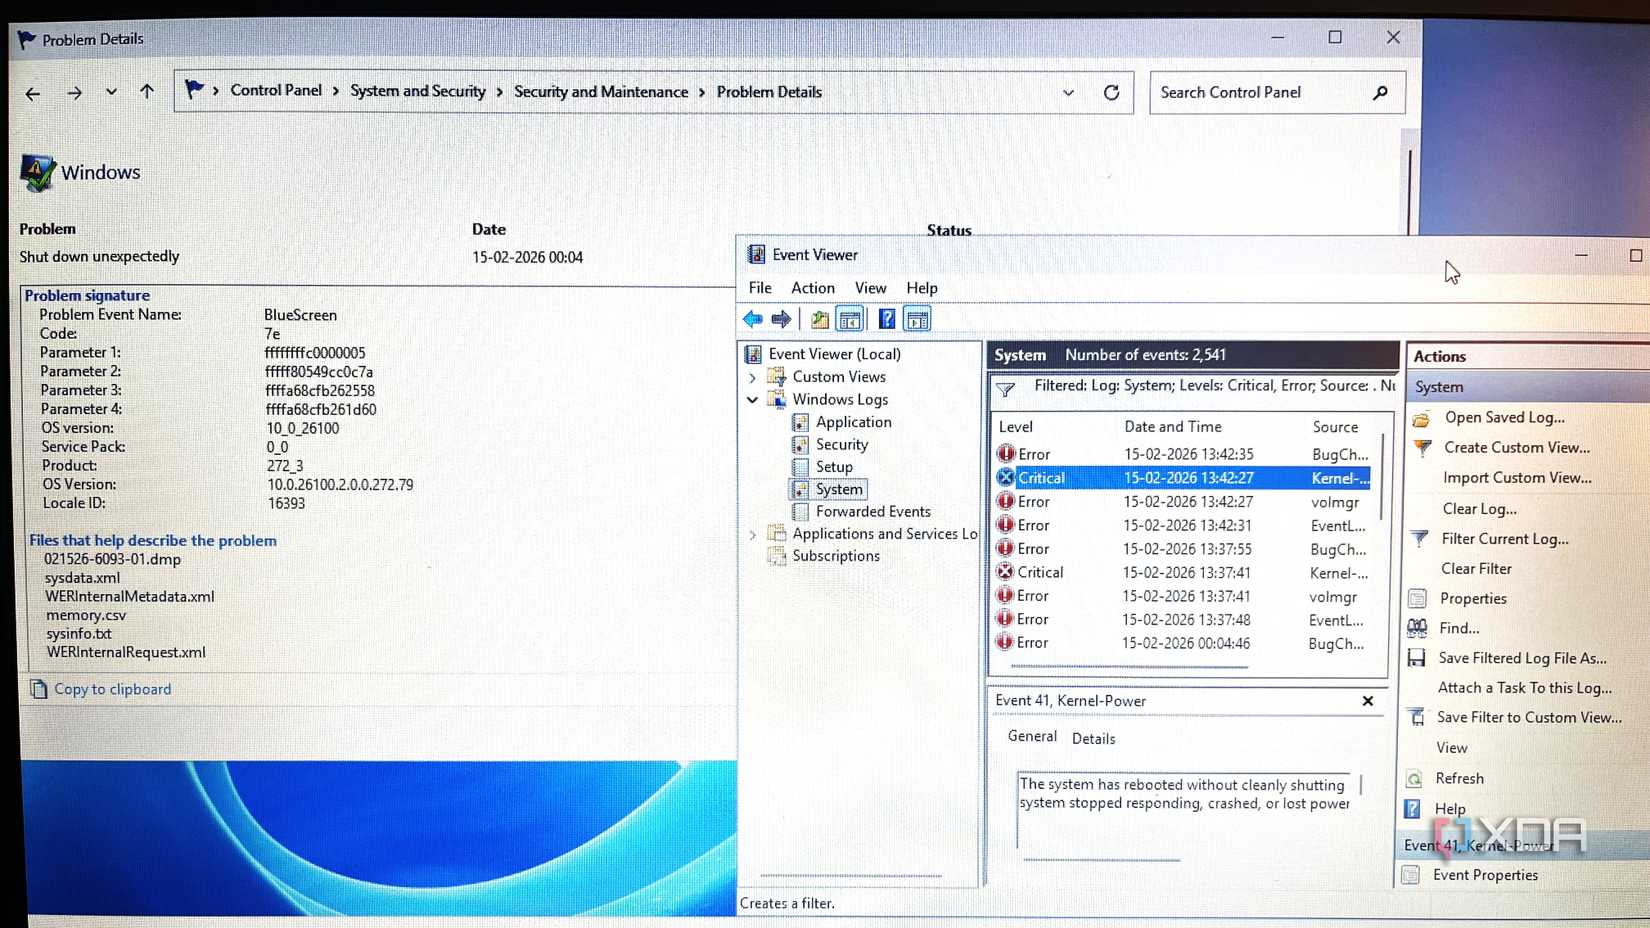1650x928 pixels.
Task: Click the Open Saved Log folder icon
Action: tap(1421, 418)
